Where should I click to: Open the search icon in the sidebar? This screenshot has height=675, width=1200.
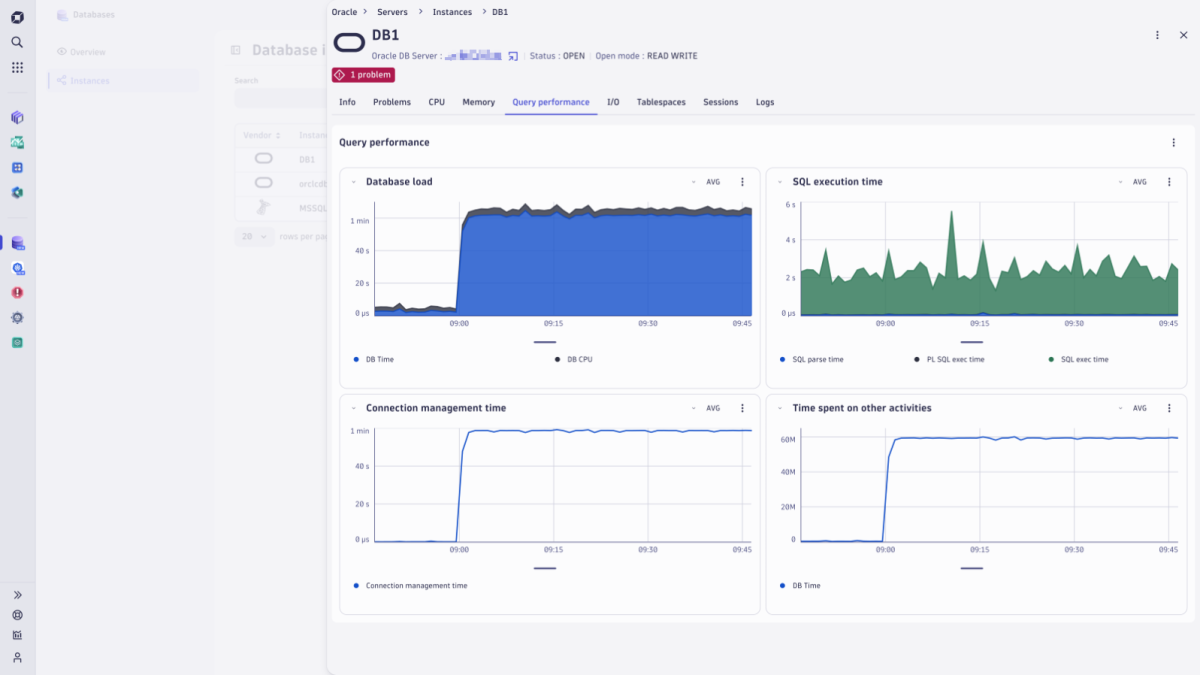point(16,43)
